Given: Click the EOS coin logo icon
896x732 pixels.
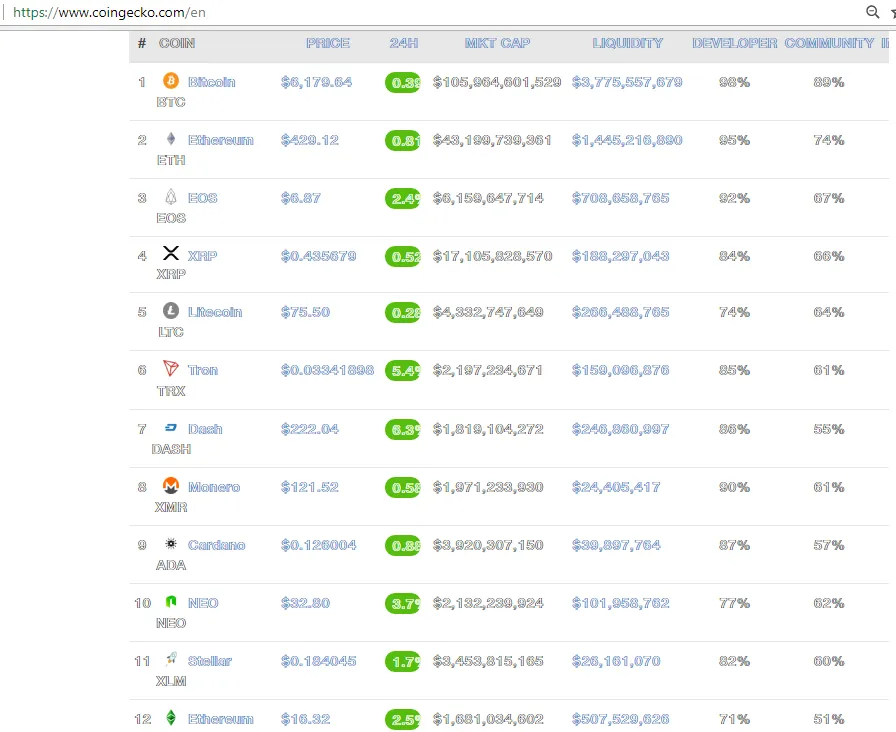Looking at the screenshot, I should point(171,197).
